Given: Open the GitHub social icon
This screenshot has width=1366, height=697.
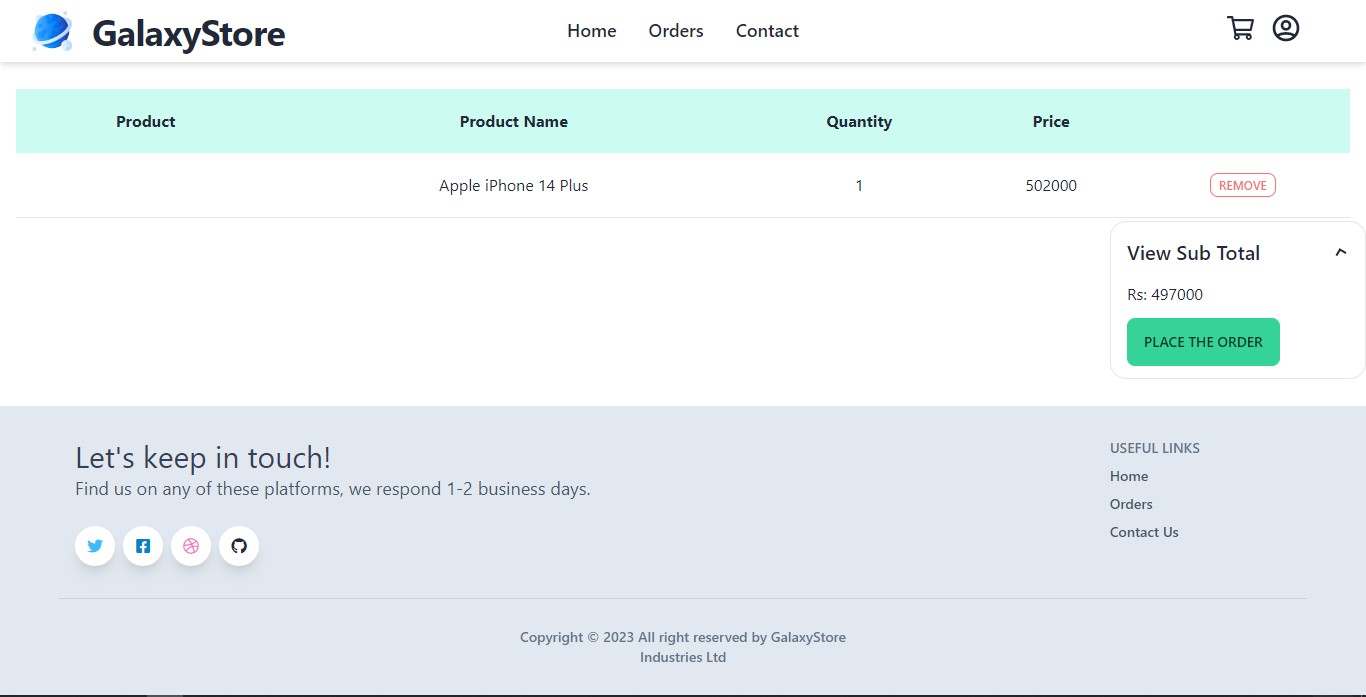Looking at the screenshot, I should coord(239,546).
